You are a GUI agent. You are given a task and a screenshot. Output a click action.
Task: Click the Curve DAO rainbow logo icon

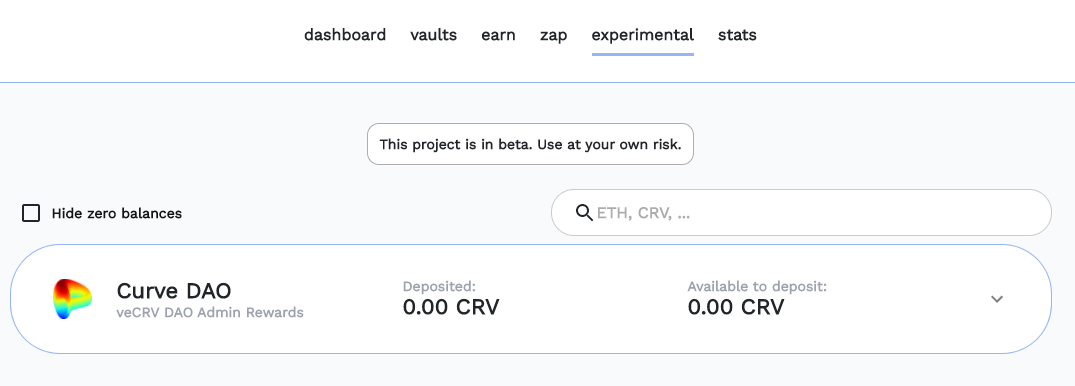tap(72, 299)
